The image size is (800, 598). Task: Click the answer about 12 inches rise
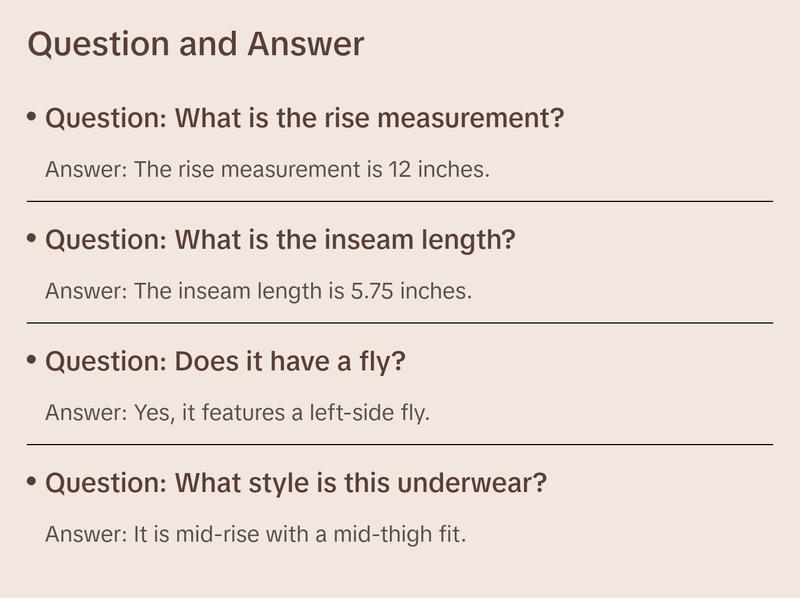tap(267, 169)
